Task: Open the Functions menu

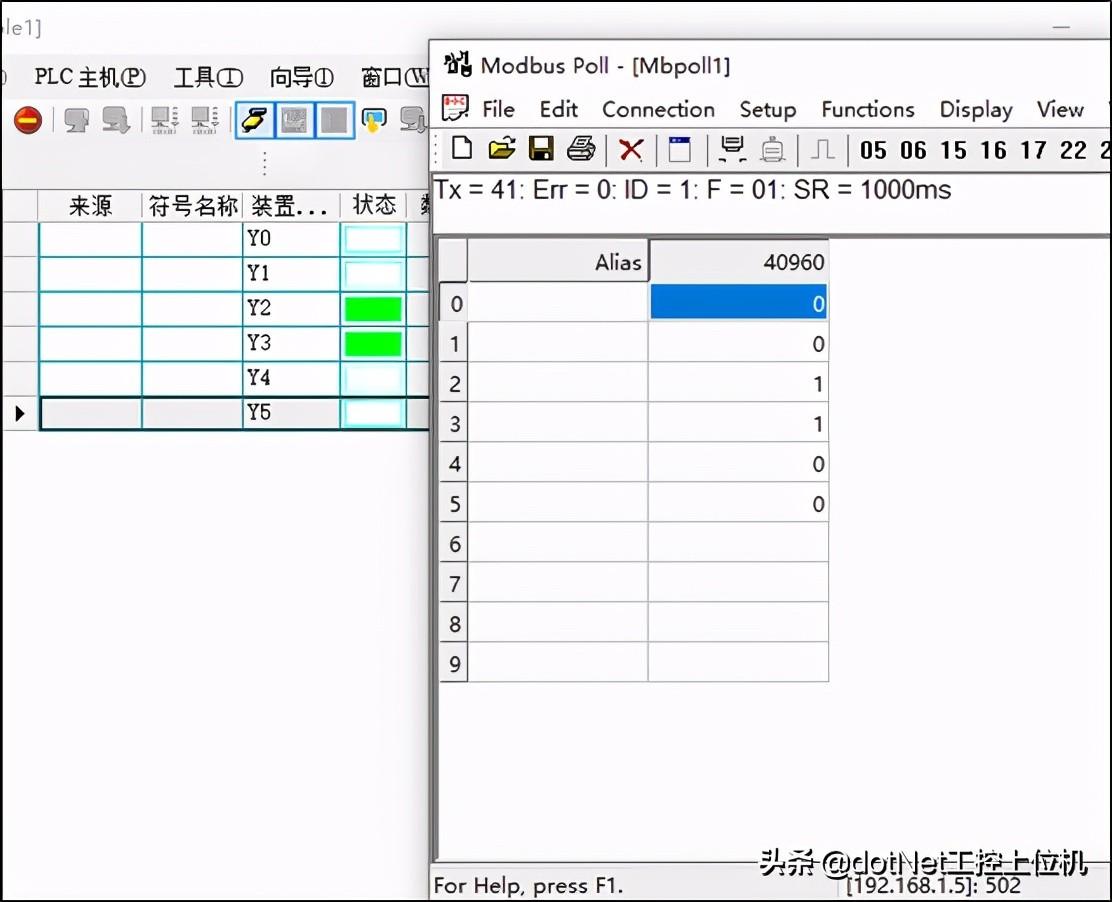Action: (x=868, y=109)
